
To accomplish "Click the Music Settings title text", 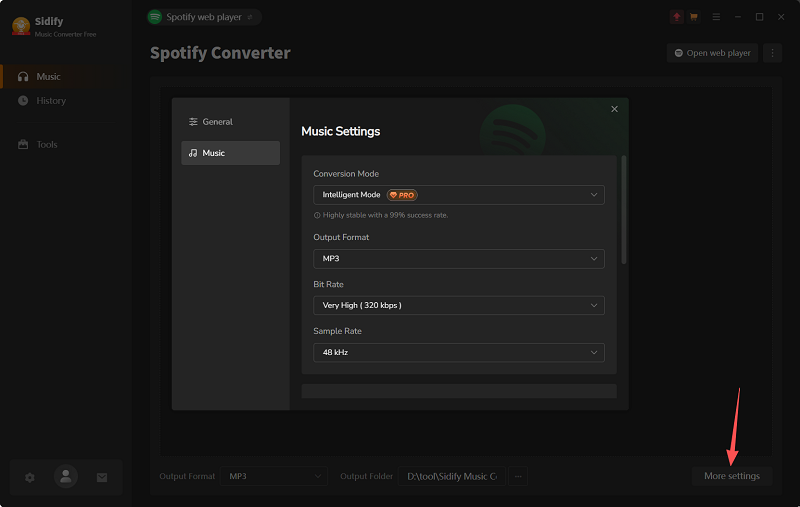I will click(340, 132).
